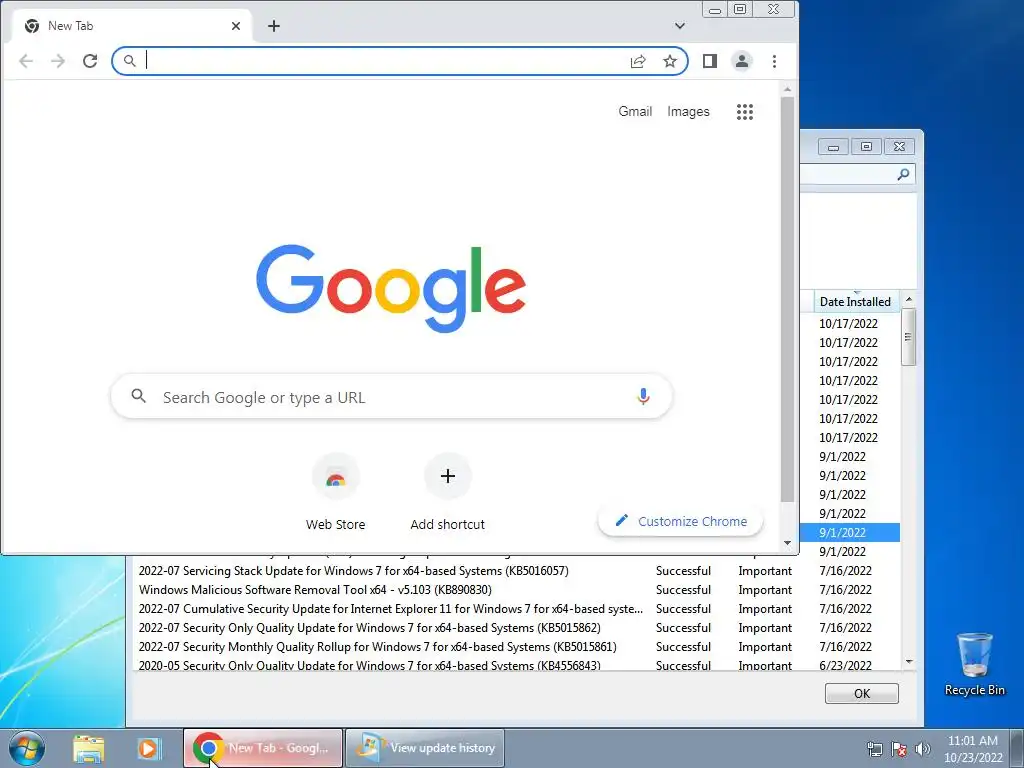1024x768 pixels.
Task: Click the Action Center flag tray icon
Action: [x=899, y=749]
